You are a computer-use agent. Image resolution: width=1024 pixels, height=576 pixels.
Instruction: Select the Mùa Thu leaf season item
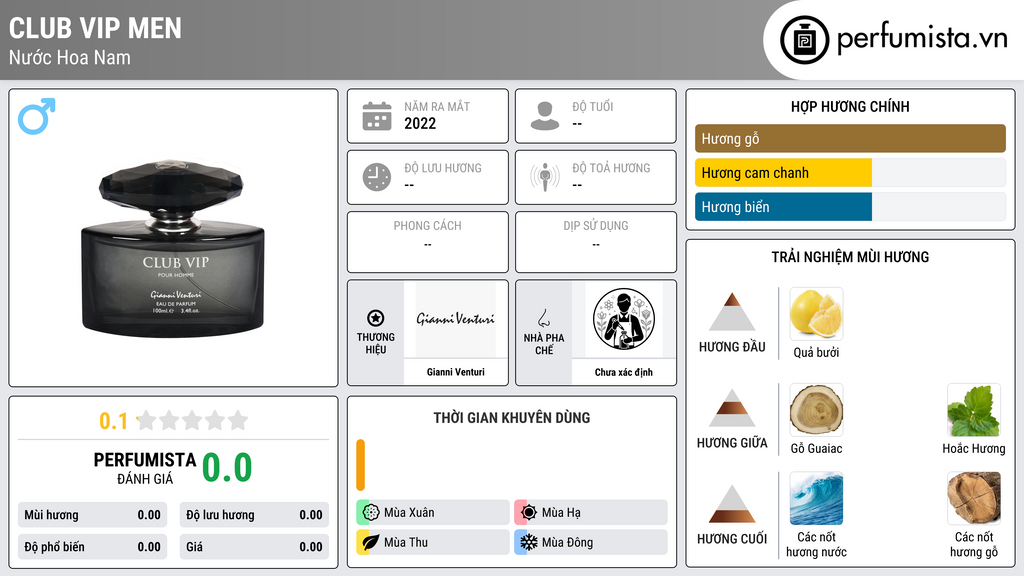pos(432,542)
